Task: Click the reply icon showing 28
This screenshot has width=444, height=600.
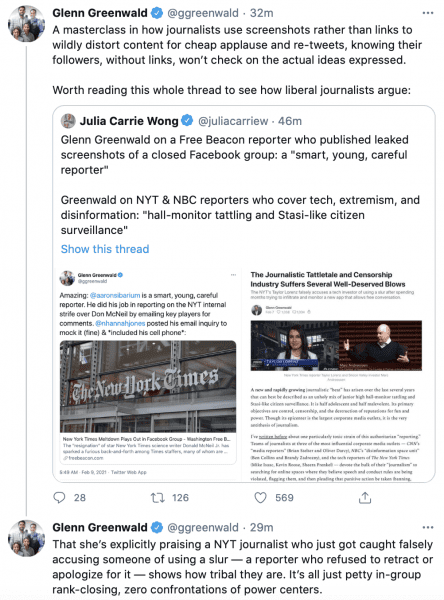Action: [59, 497]
